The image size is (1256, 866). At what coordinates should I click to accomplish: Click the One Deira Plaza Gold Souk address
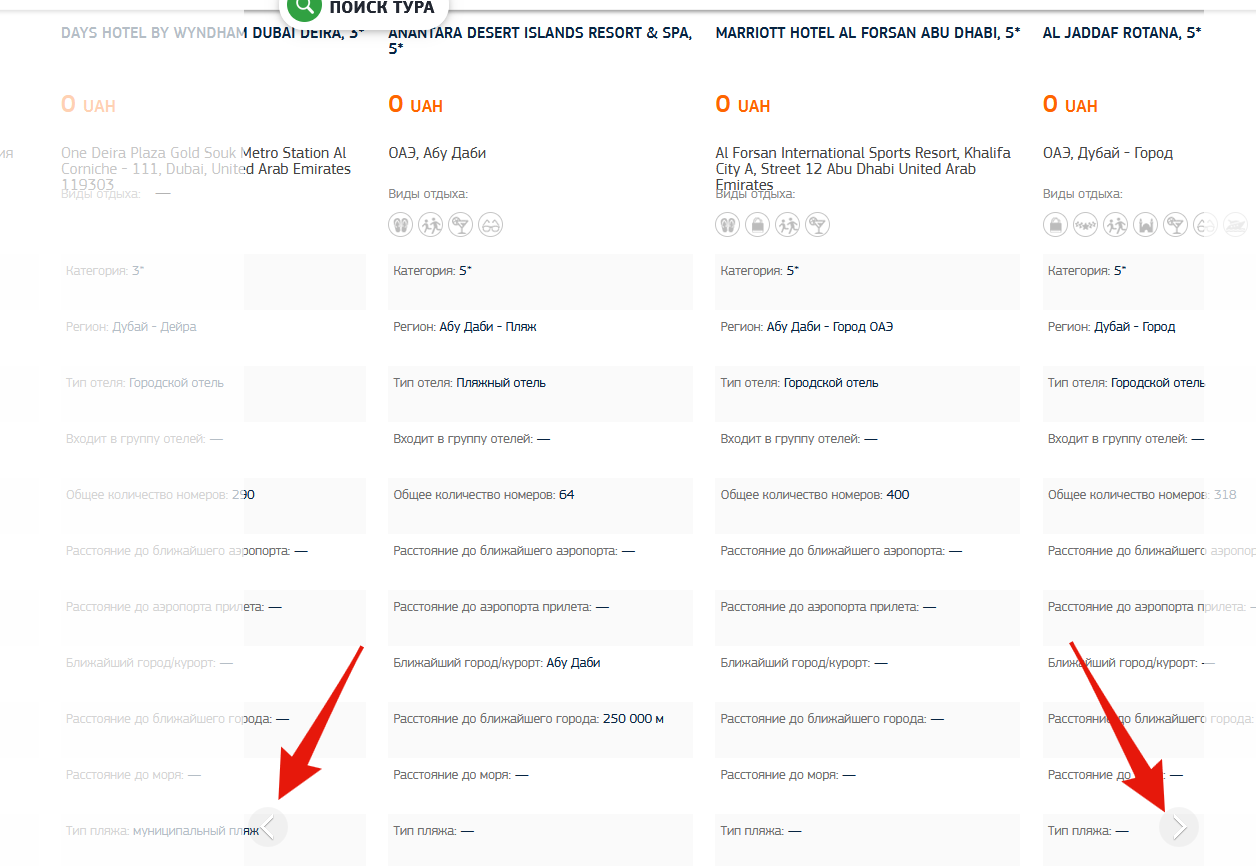point(206,169)
